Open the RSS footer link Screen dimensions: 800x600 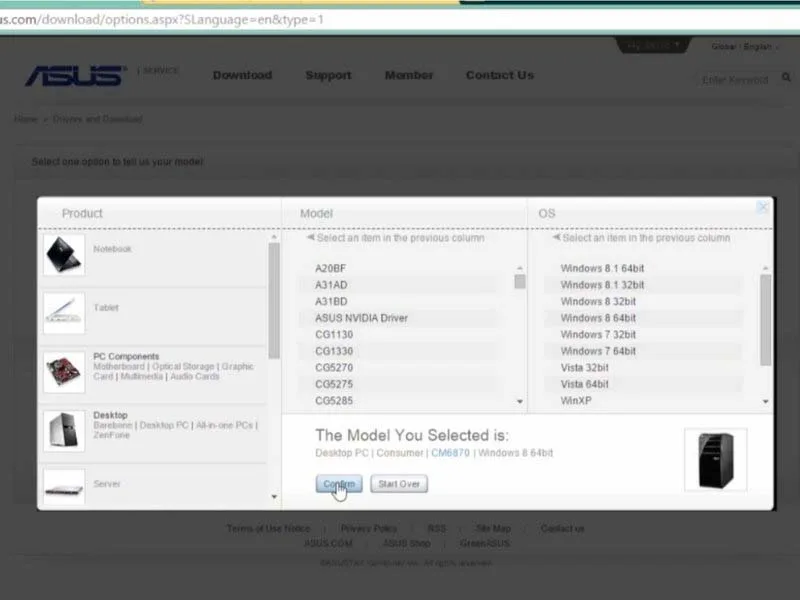pos(437,528)
